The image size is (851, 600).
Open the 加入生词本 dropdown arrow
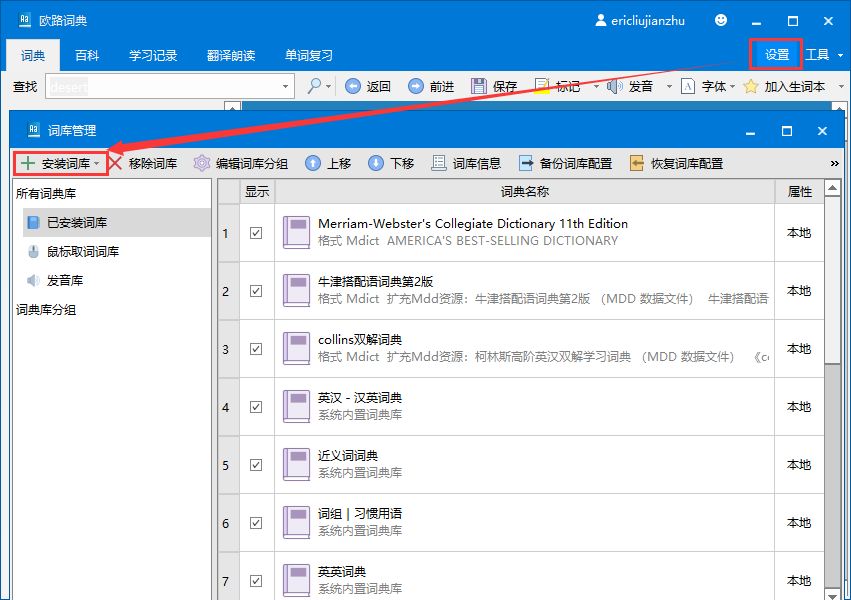tap(841, 87)
